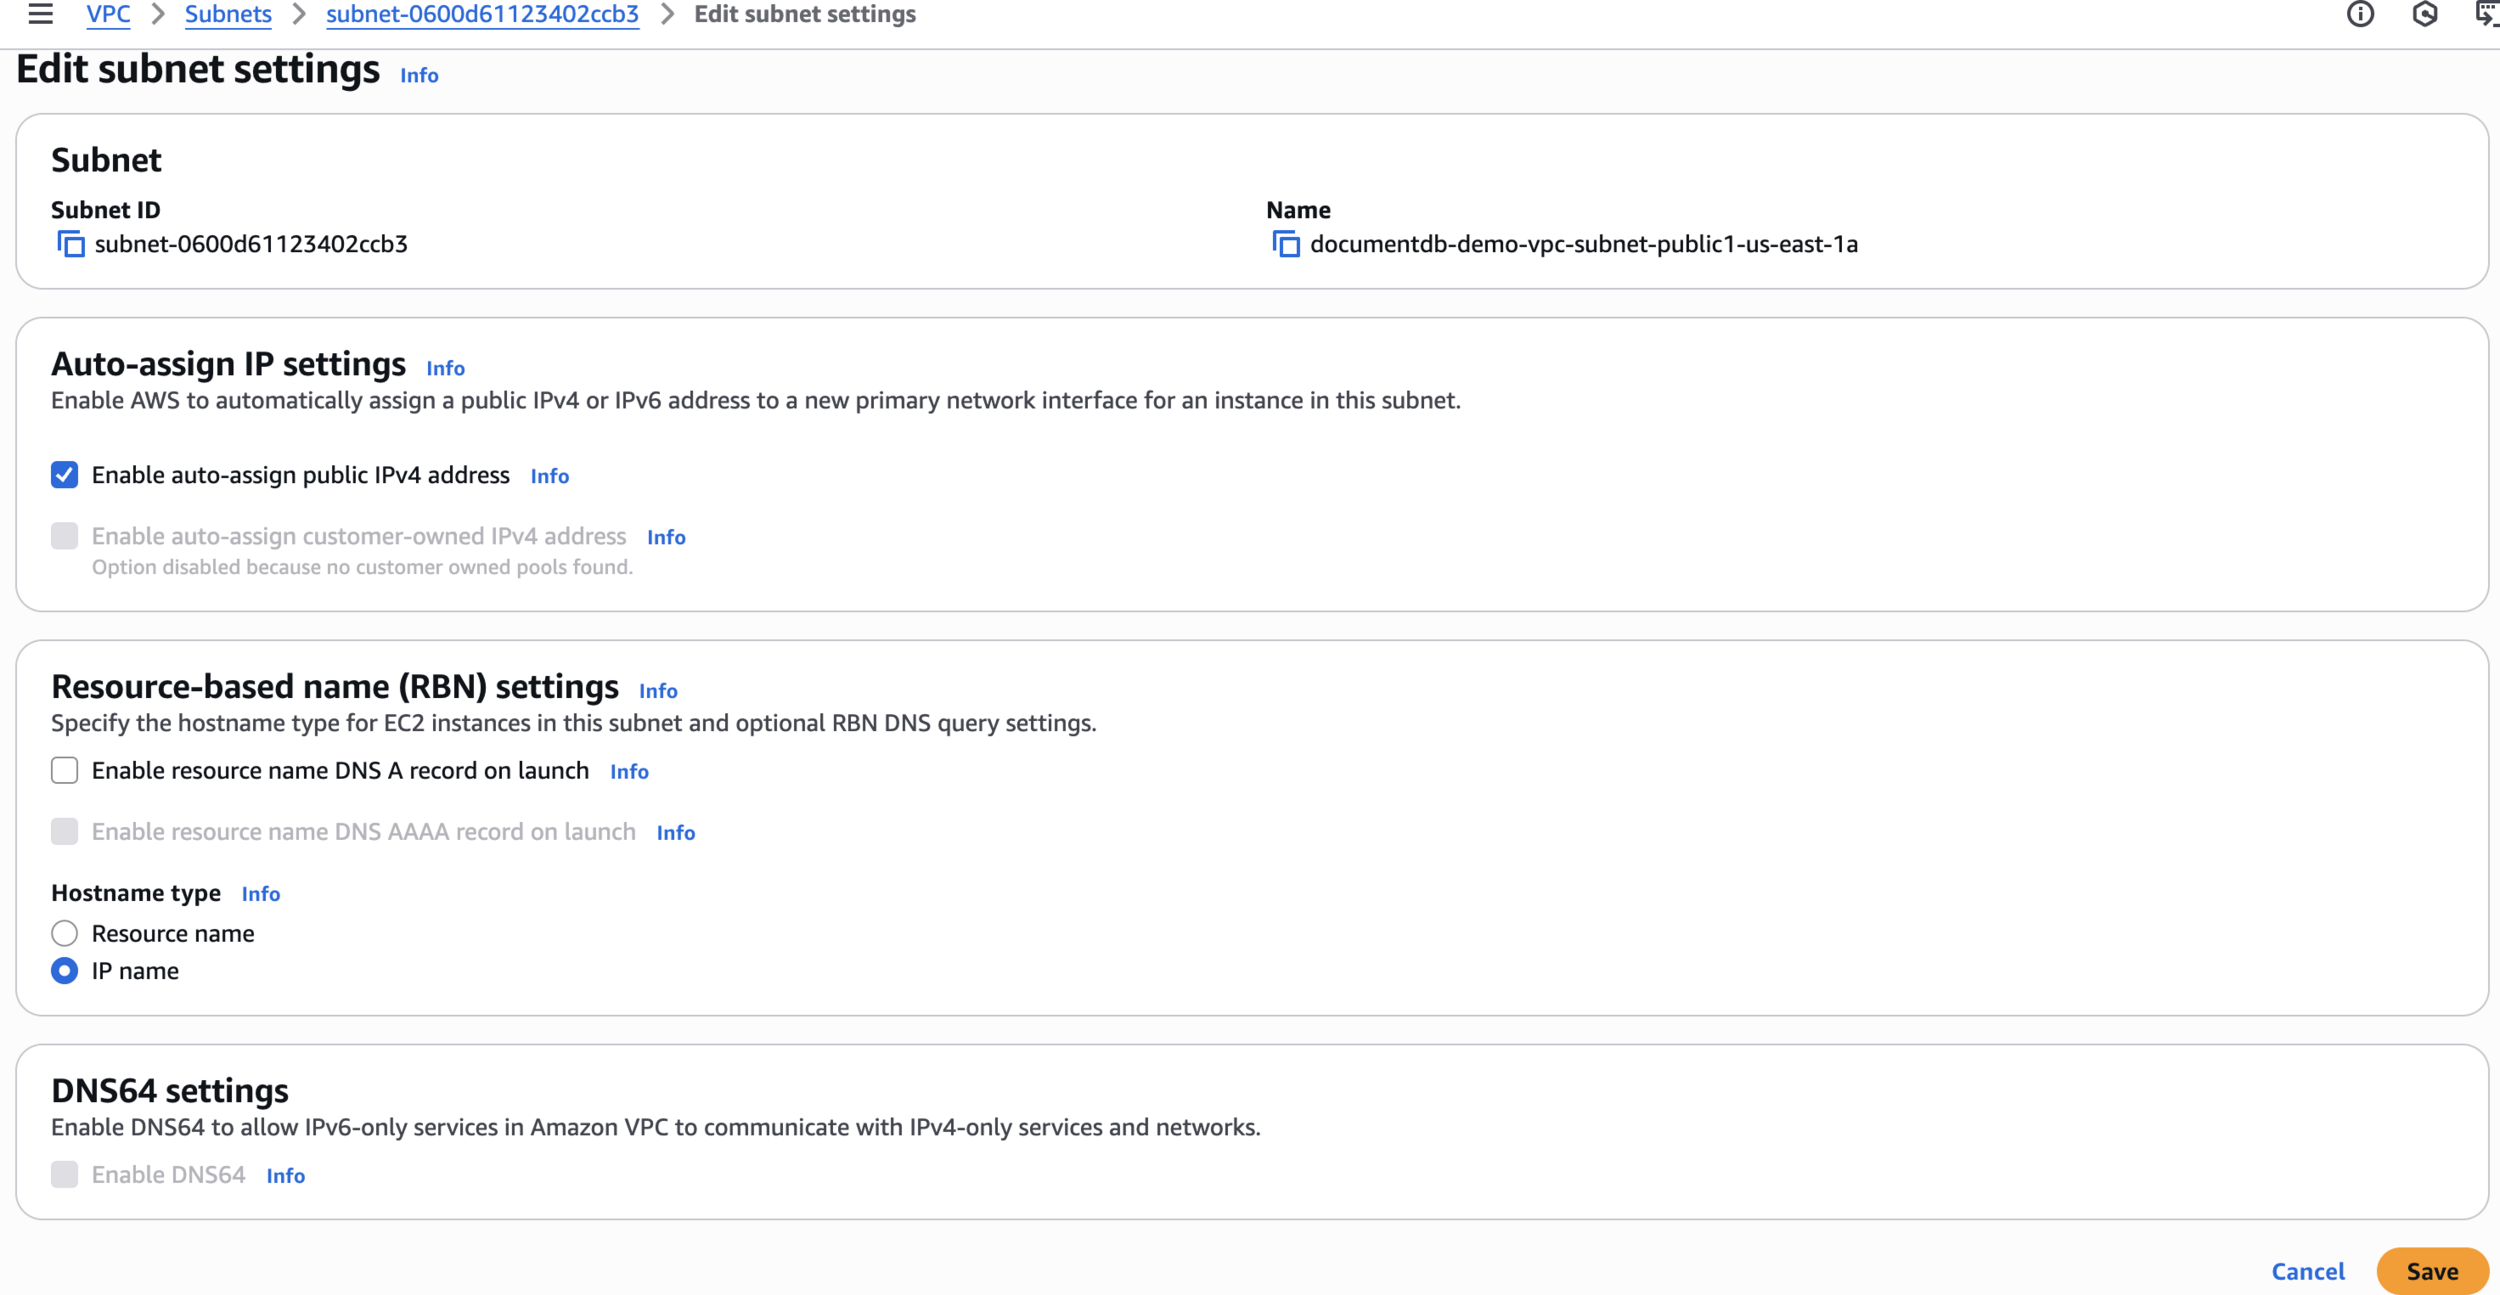Screen dimensions: 2500x1295
Task: Select the Resource name hostname type
Action: point(65,934)
